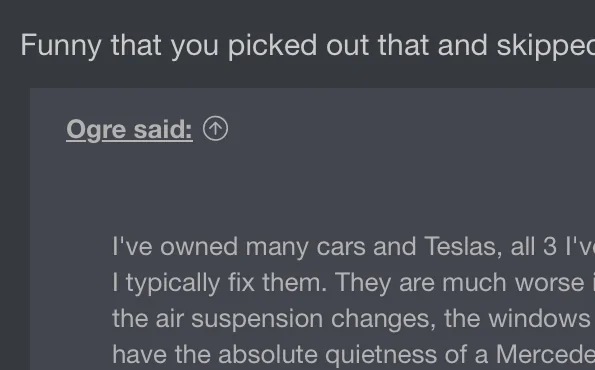Viewport: 595px width, 370px height.
Task: Click the word "worse" in the quote
Action: [549, 284]
